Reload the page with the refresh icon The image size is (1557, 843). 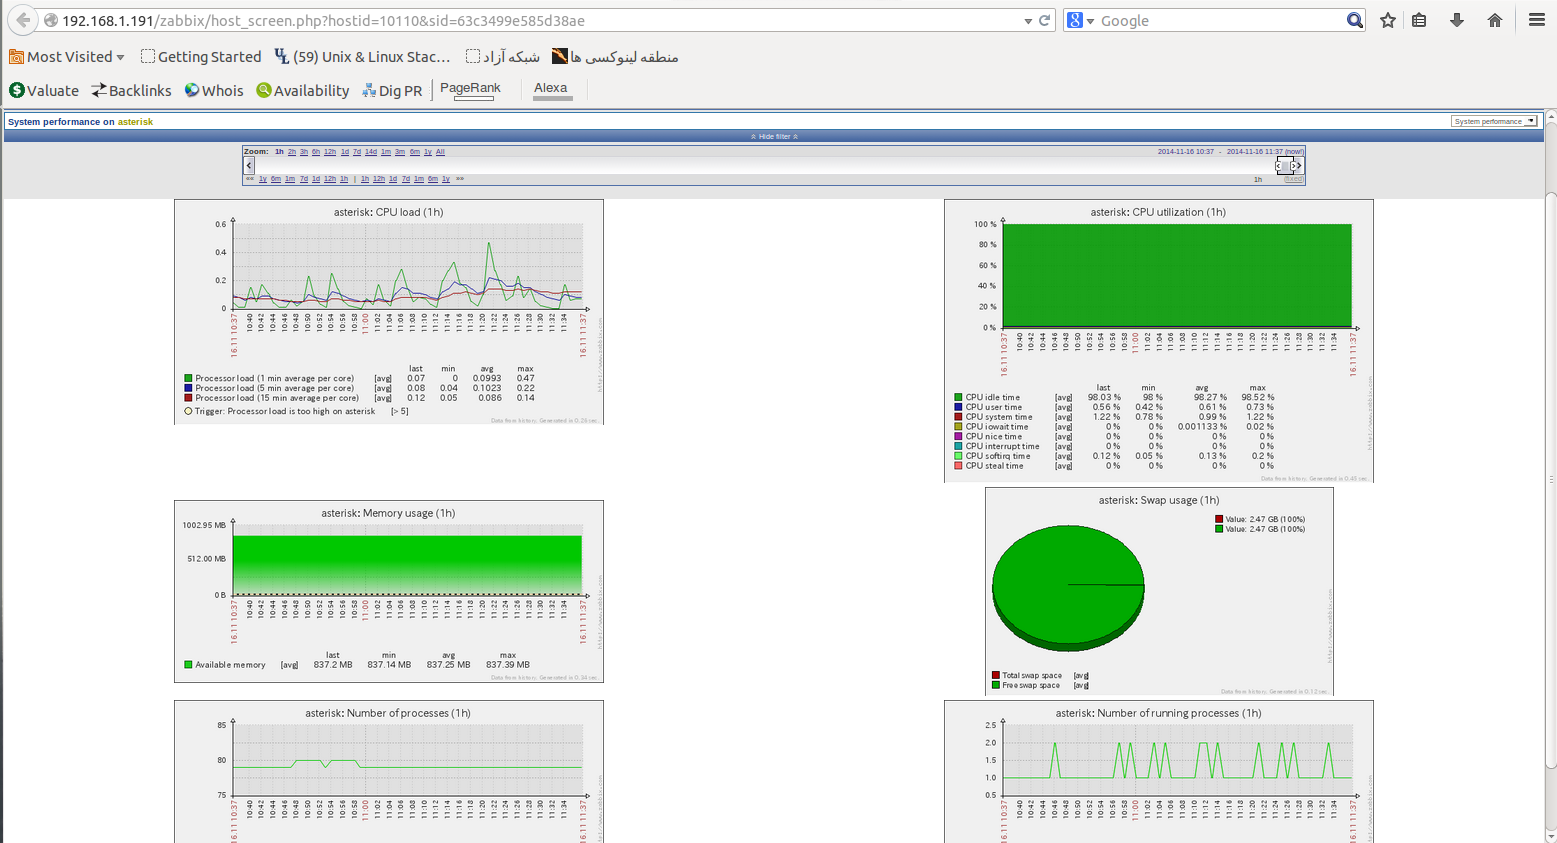[1045, 20]
